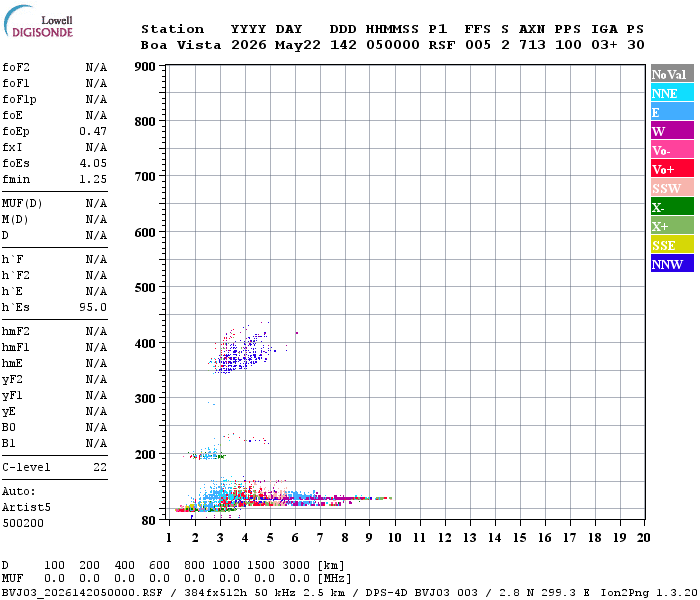The width and height of the screenshot is (700, 600).
Task: Select the C-level value 22
Action: (x=100, y=467)
